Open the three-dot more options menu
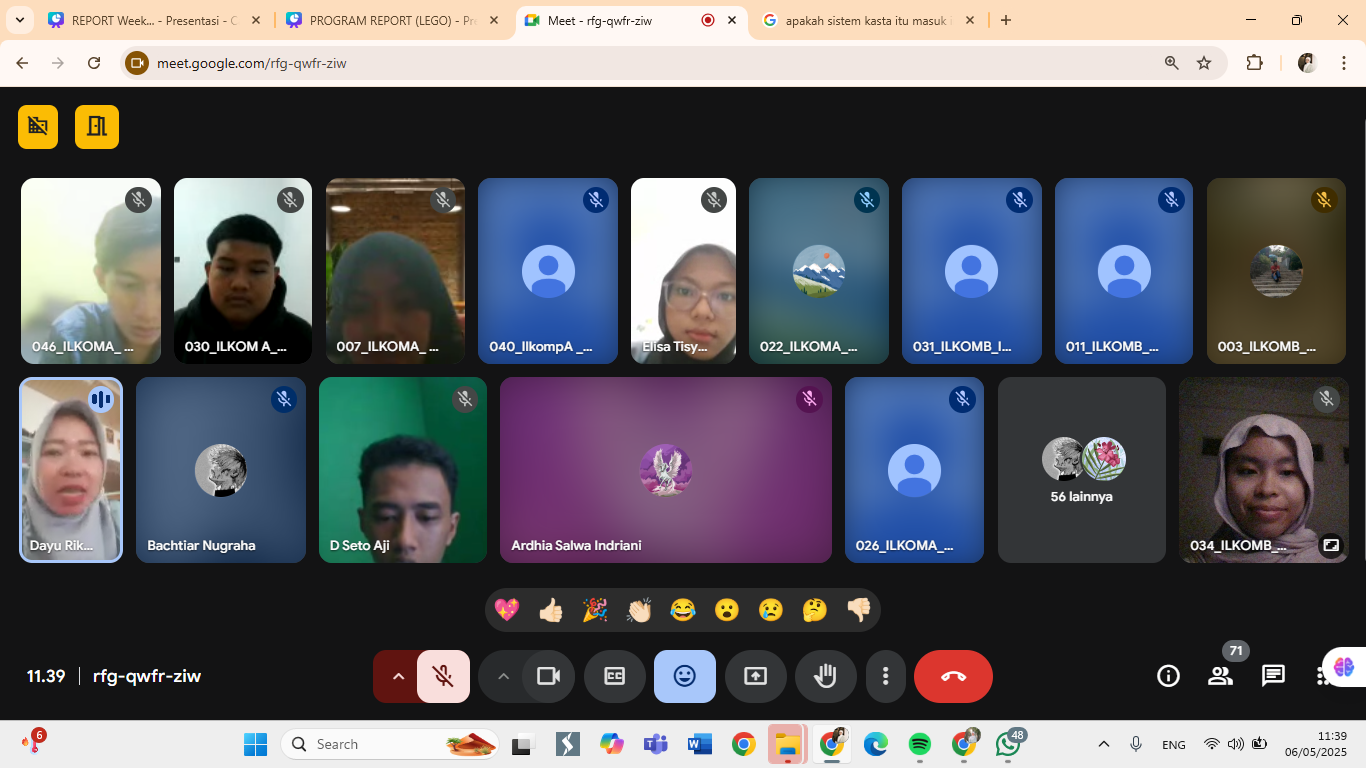This screenshot has width=1366, height=768. click(x=885, y=677)
